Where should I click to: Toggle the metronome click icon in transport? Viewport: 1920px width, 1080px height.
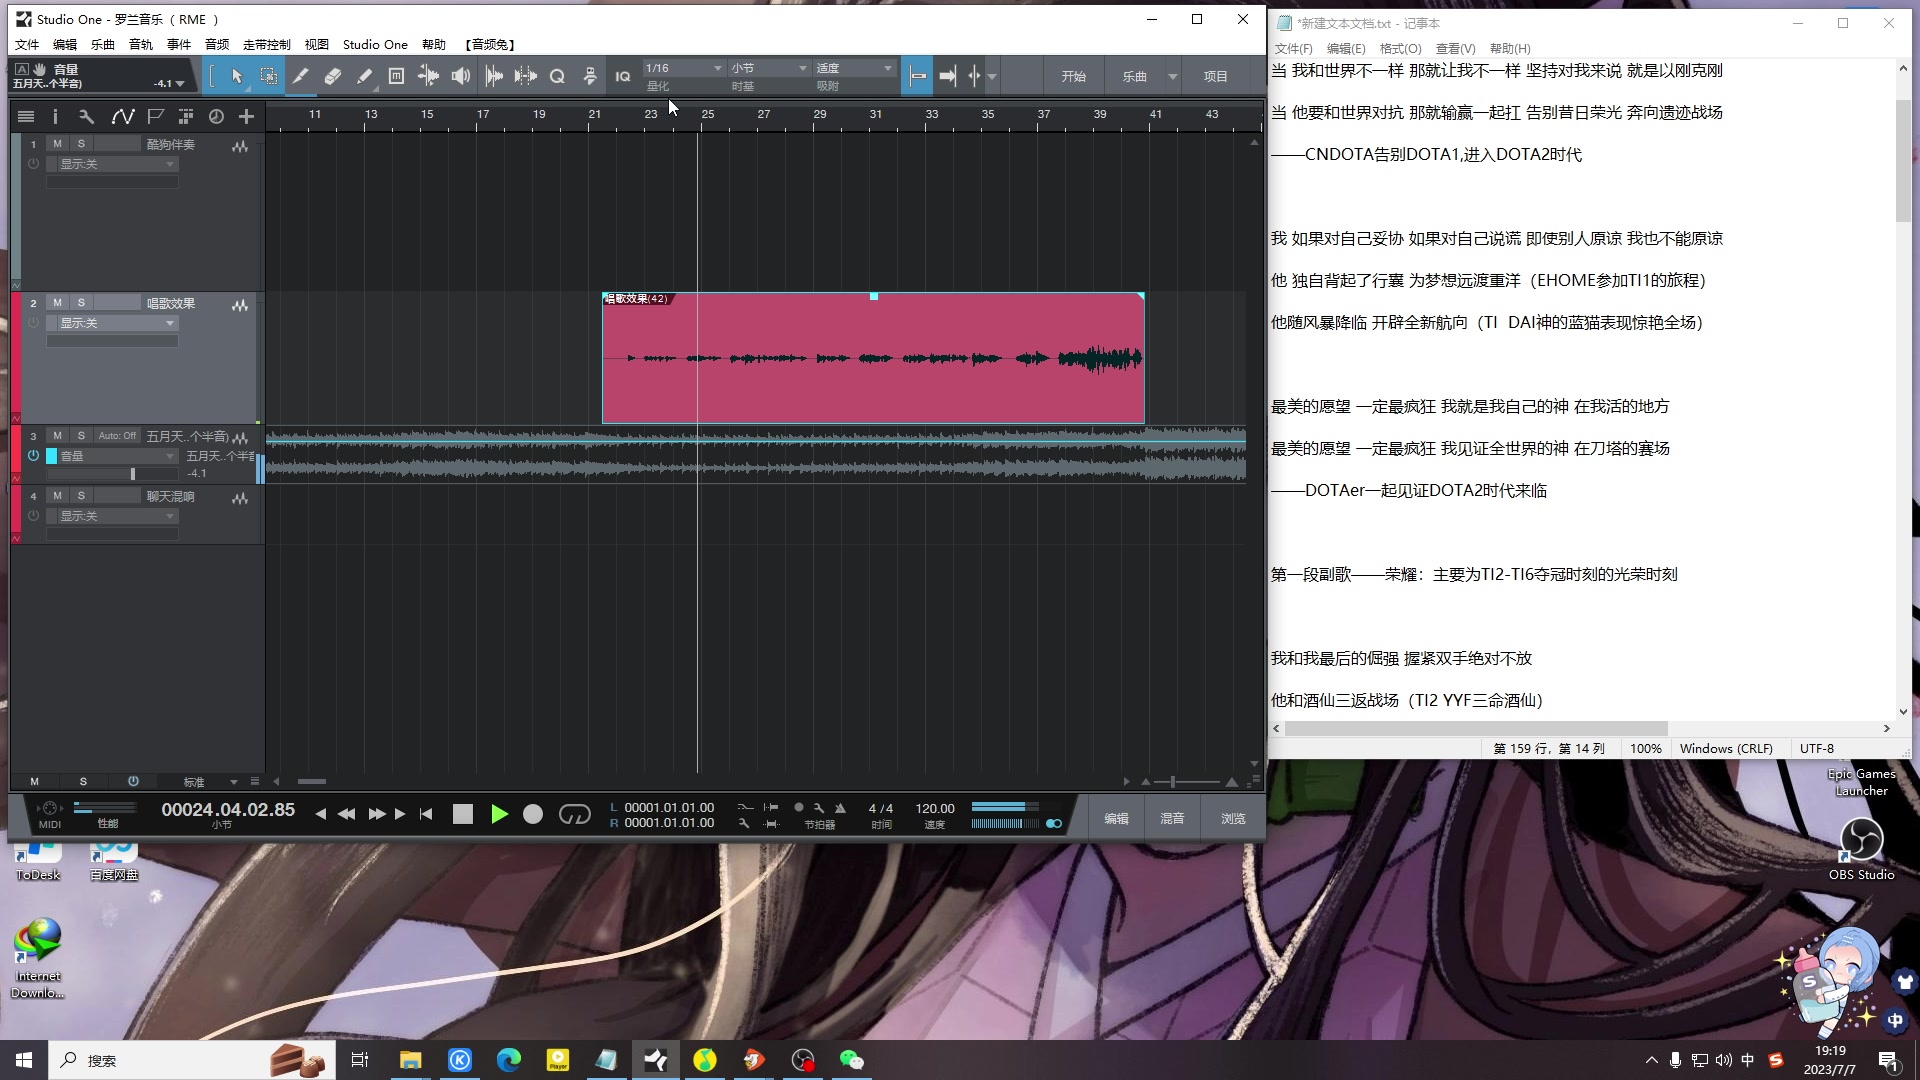(x=840, y=808)
